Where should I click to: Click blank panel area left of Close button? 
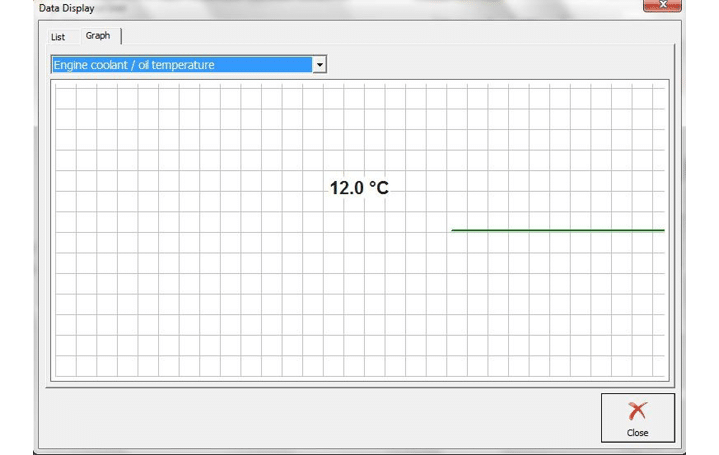pyautogui.click(x=320, y=417)
